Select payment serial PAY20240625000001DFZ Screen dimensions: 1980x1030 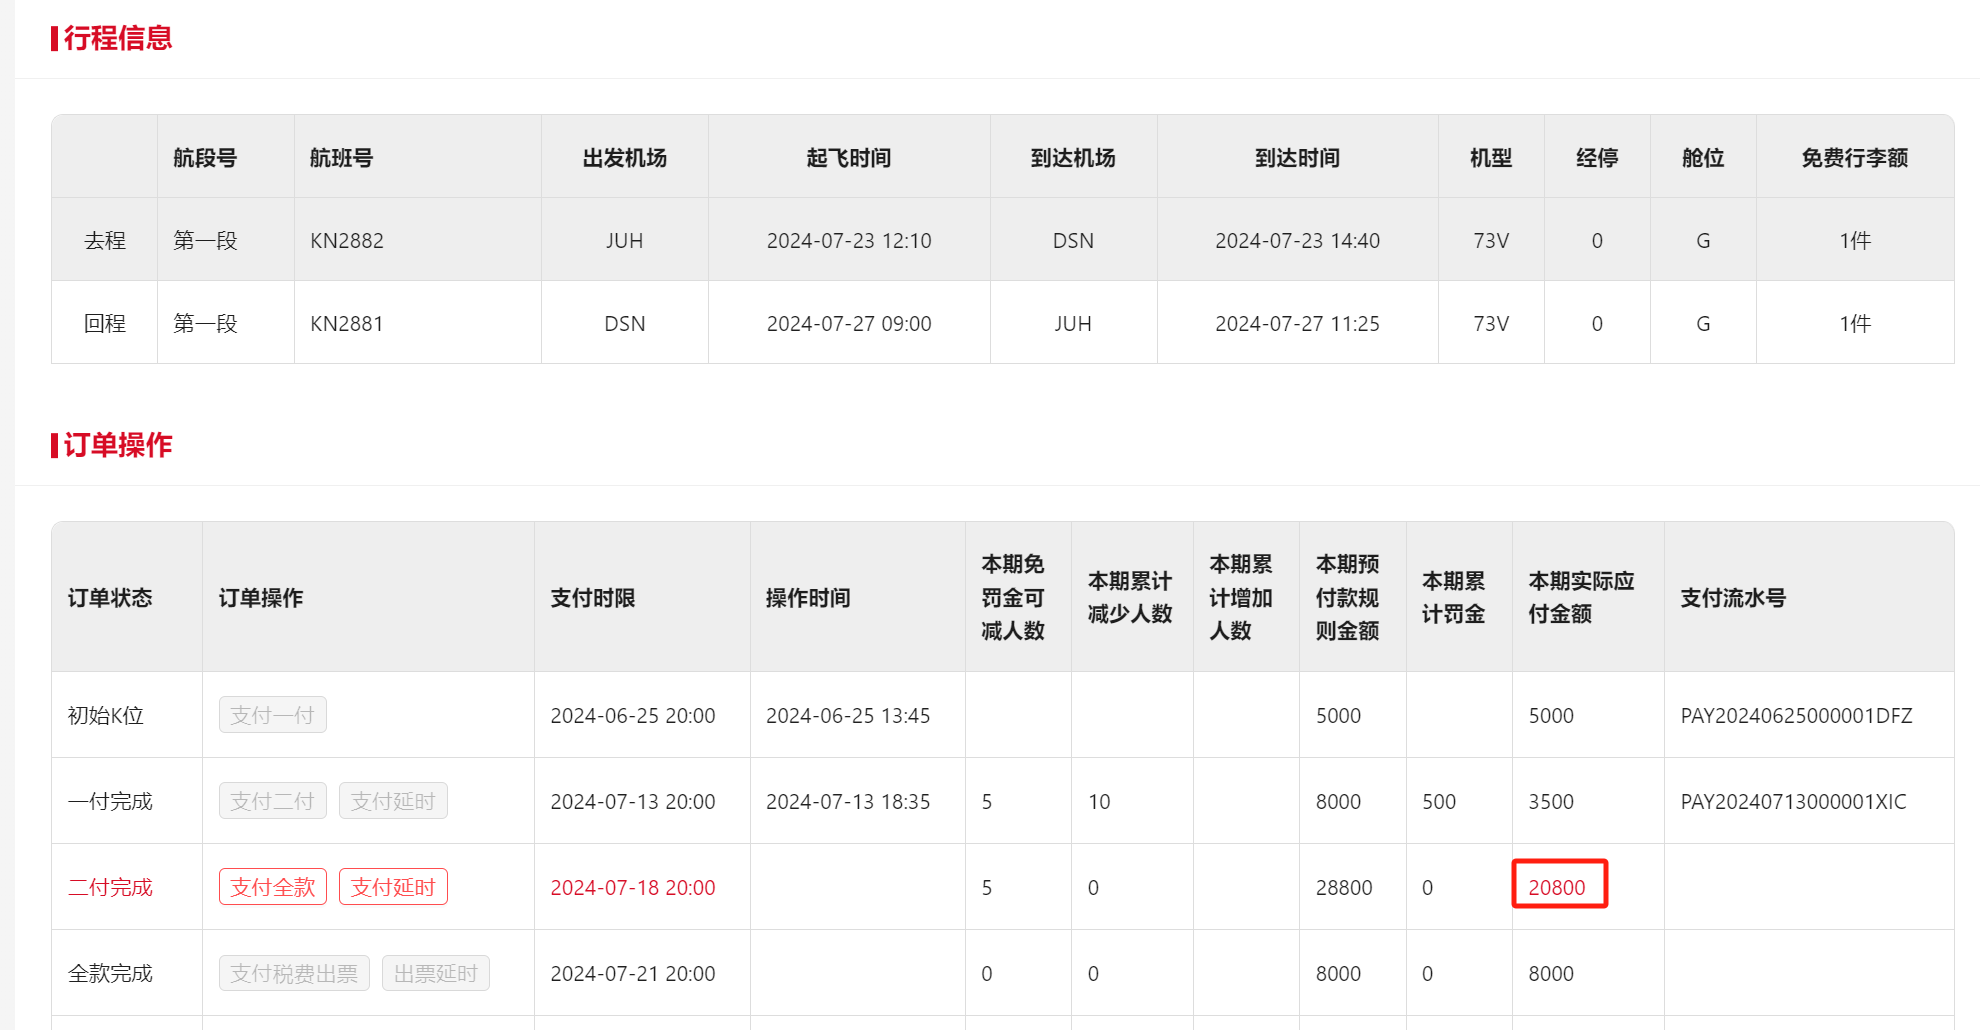click(x=1796, y=716)
